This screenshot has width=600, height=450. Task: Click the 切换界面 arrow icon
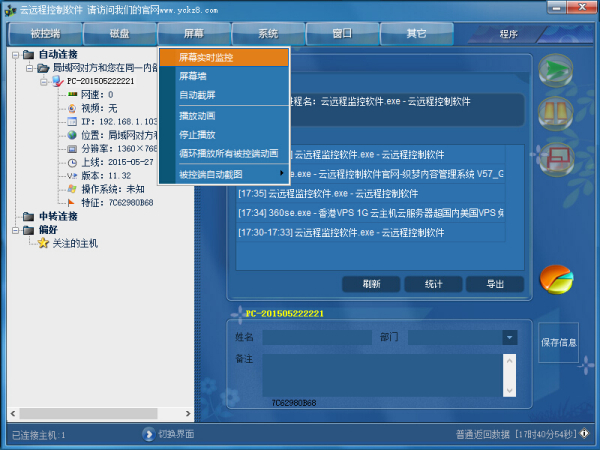(148, 434)
